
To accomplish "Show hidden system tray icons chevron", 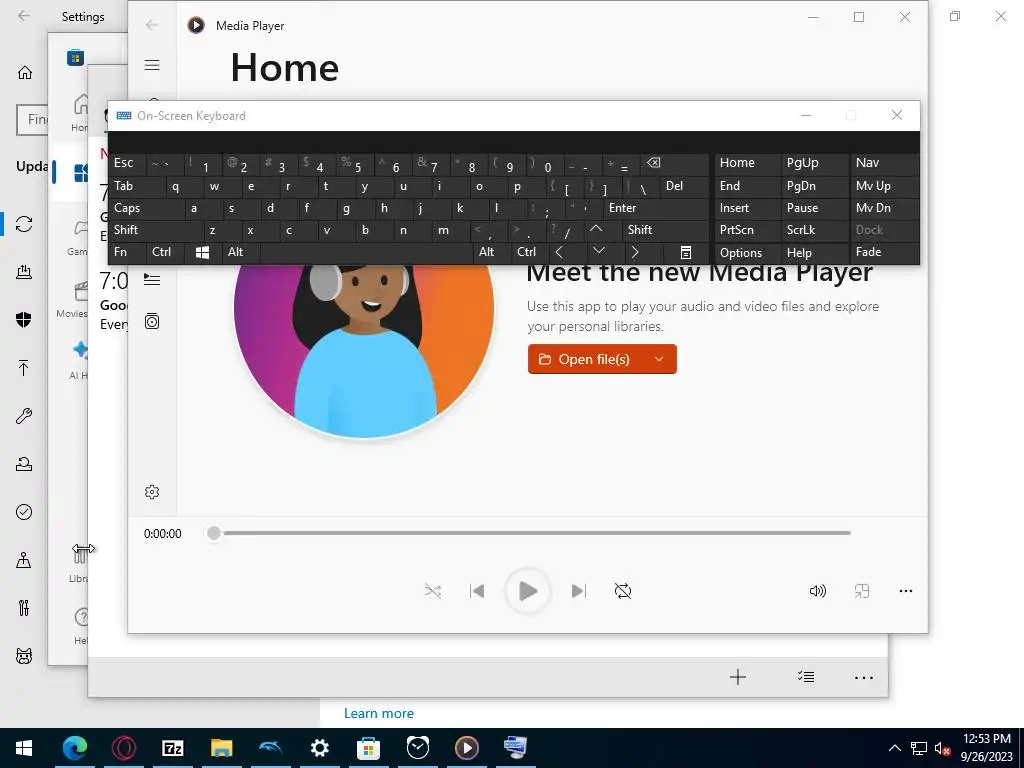I will [895, 748].
